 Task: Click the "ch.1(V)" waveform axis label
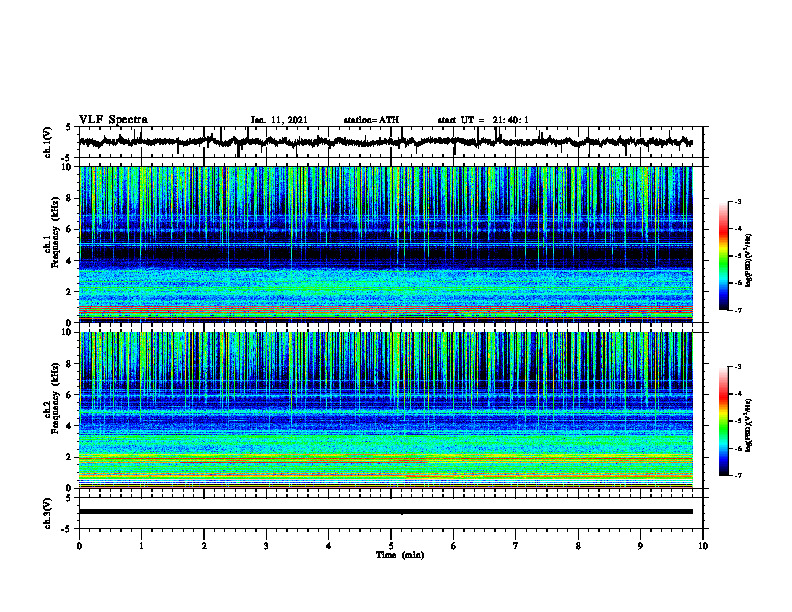click(48, 142)
